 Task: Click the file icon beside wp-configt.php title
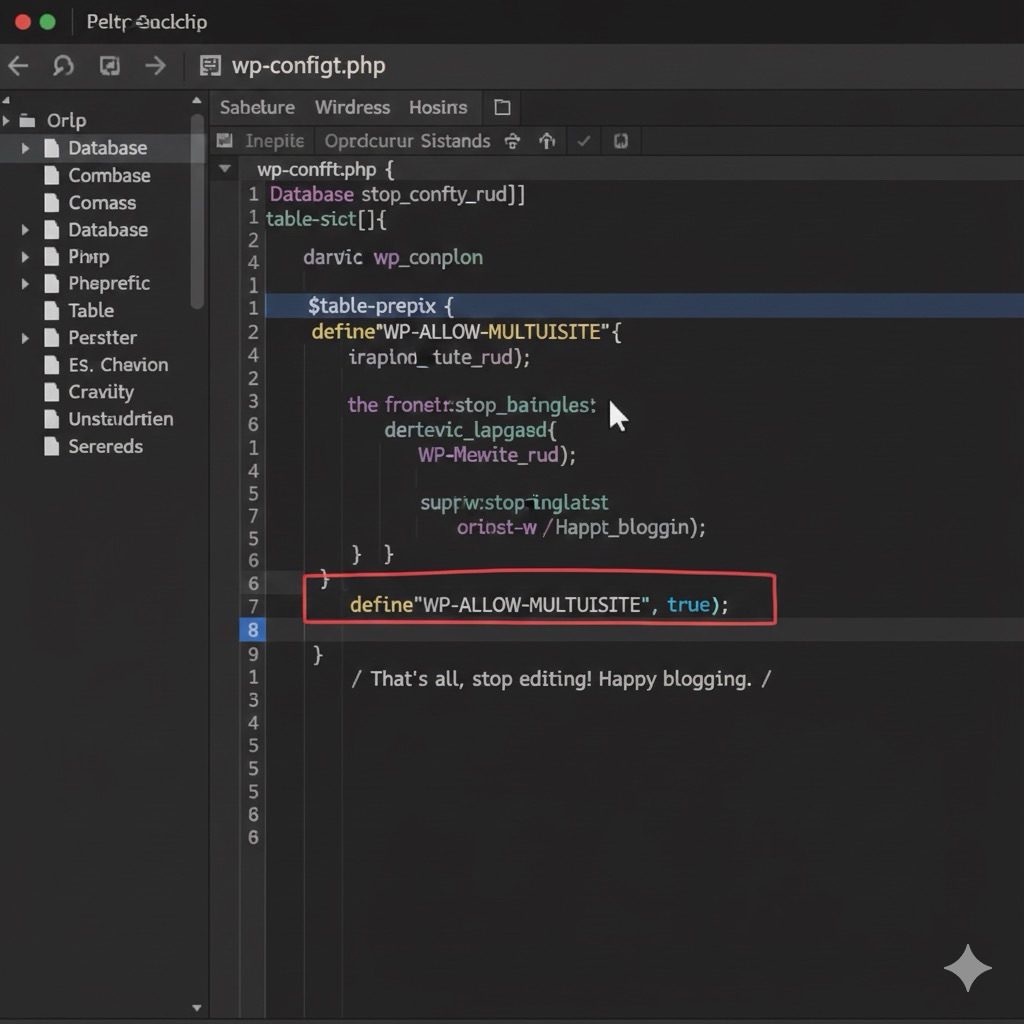coord(210,67)
